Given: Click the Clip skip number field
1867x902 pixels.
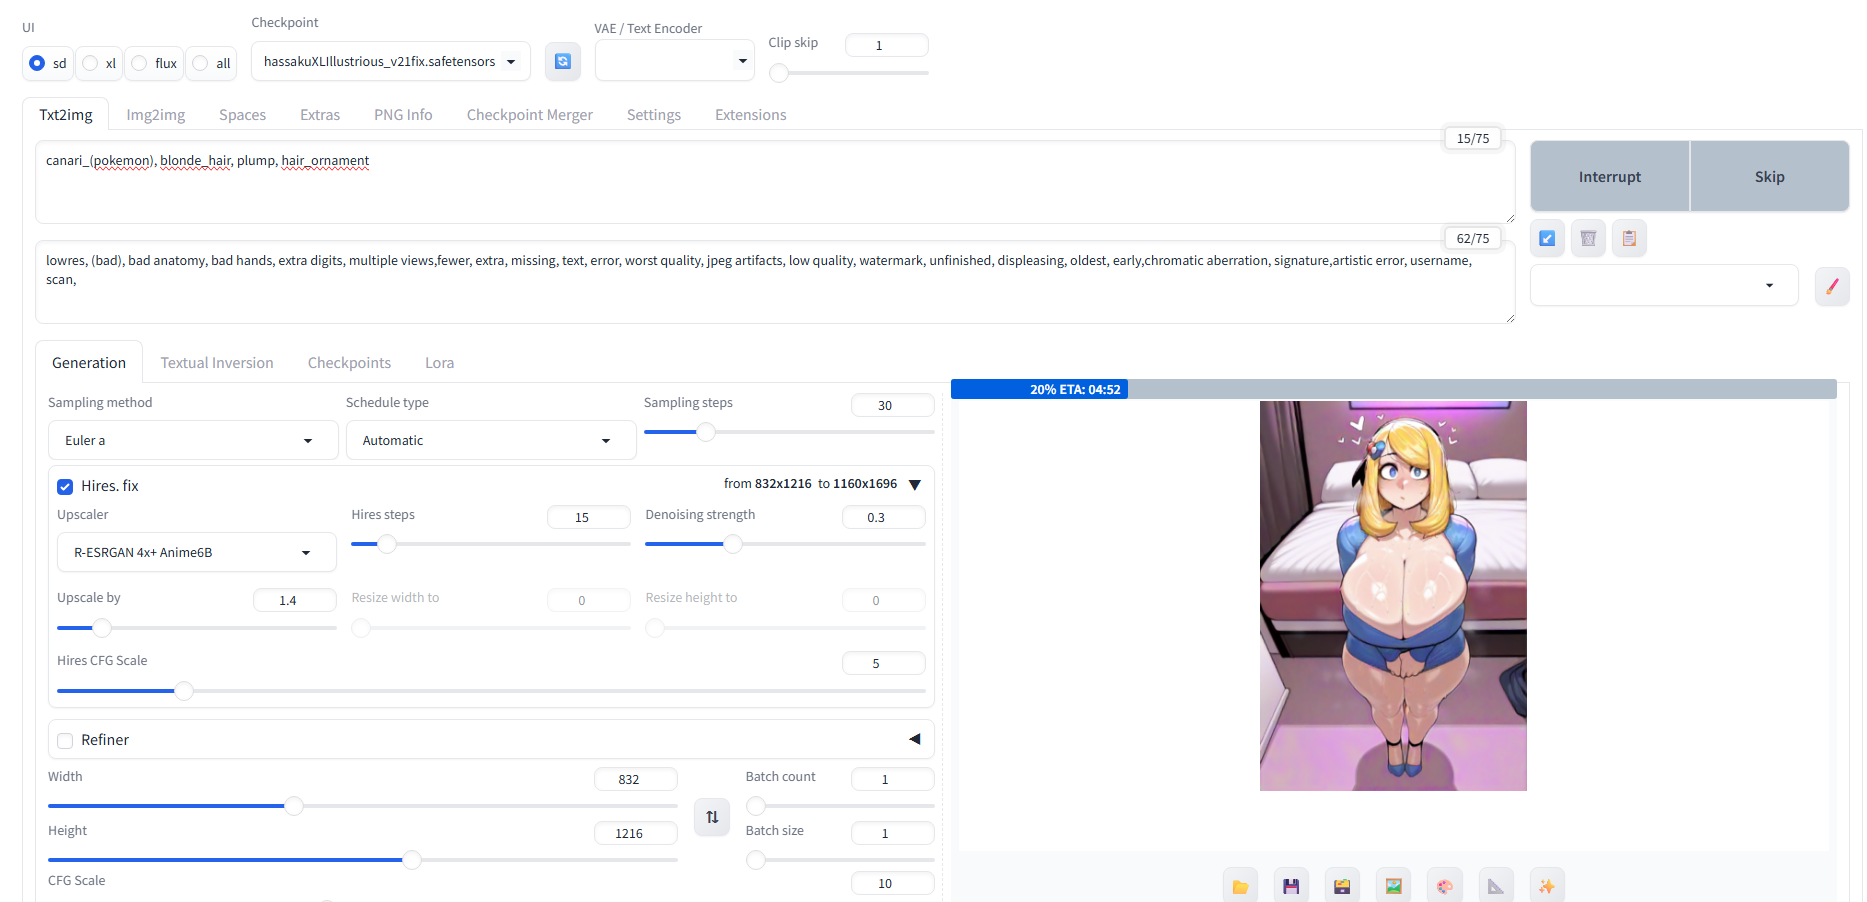Looking at the screenshot, I should click(886, 45).
